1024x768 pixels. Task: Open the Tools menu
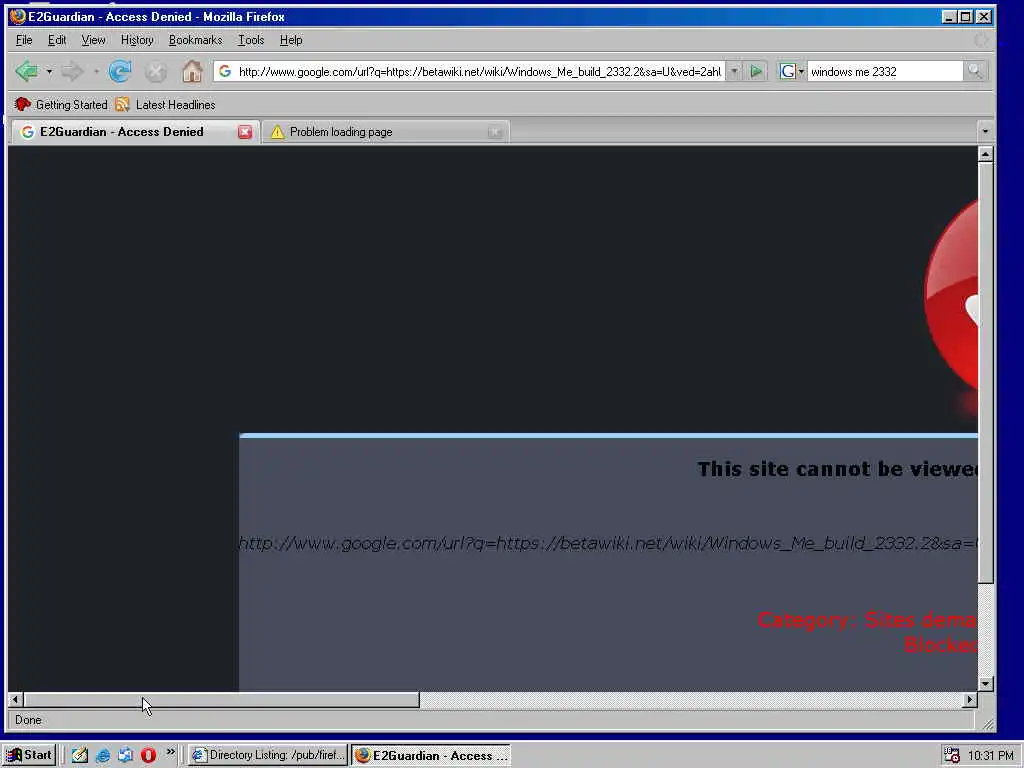[x=251, y=40]
